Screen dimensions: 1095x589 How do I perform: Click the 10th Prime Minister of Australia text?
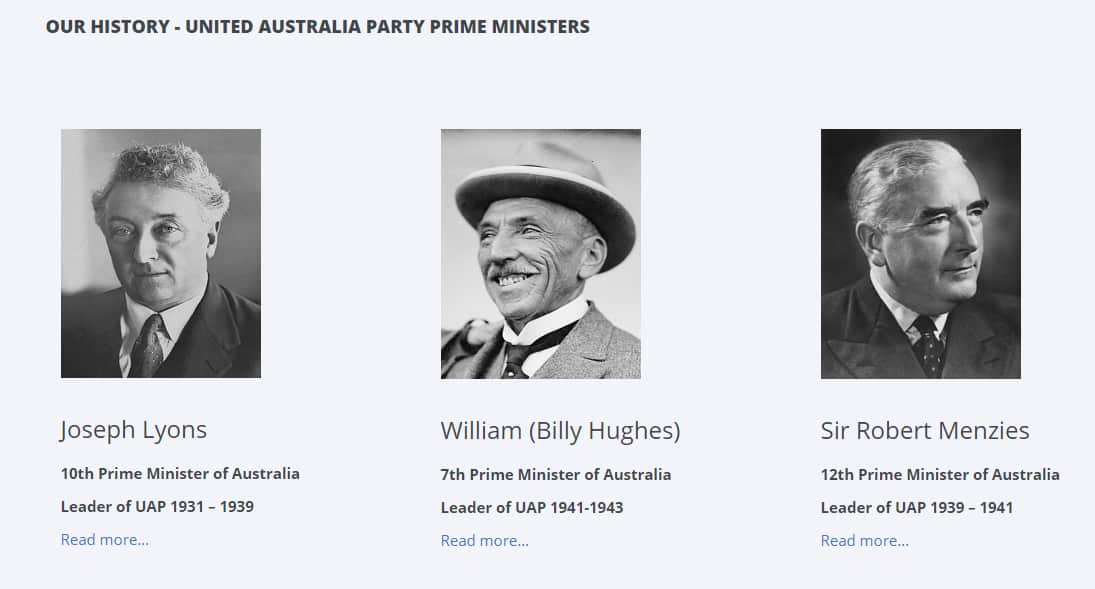coord(179,474)
